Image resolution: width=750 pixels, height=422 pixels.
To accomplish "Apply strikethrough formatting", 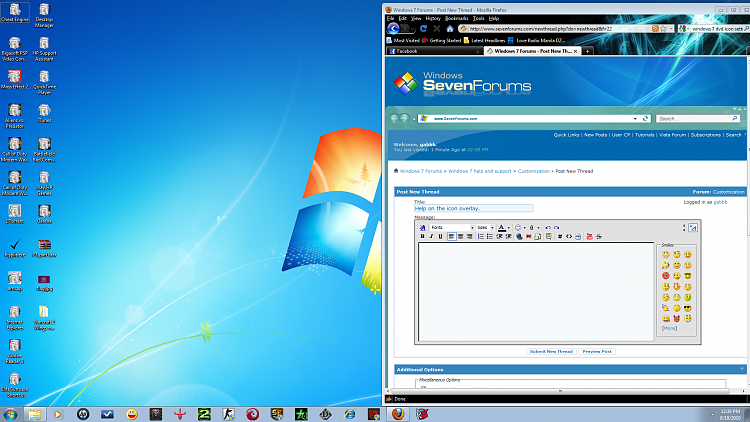I will pos(599,236).
